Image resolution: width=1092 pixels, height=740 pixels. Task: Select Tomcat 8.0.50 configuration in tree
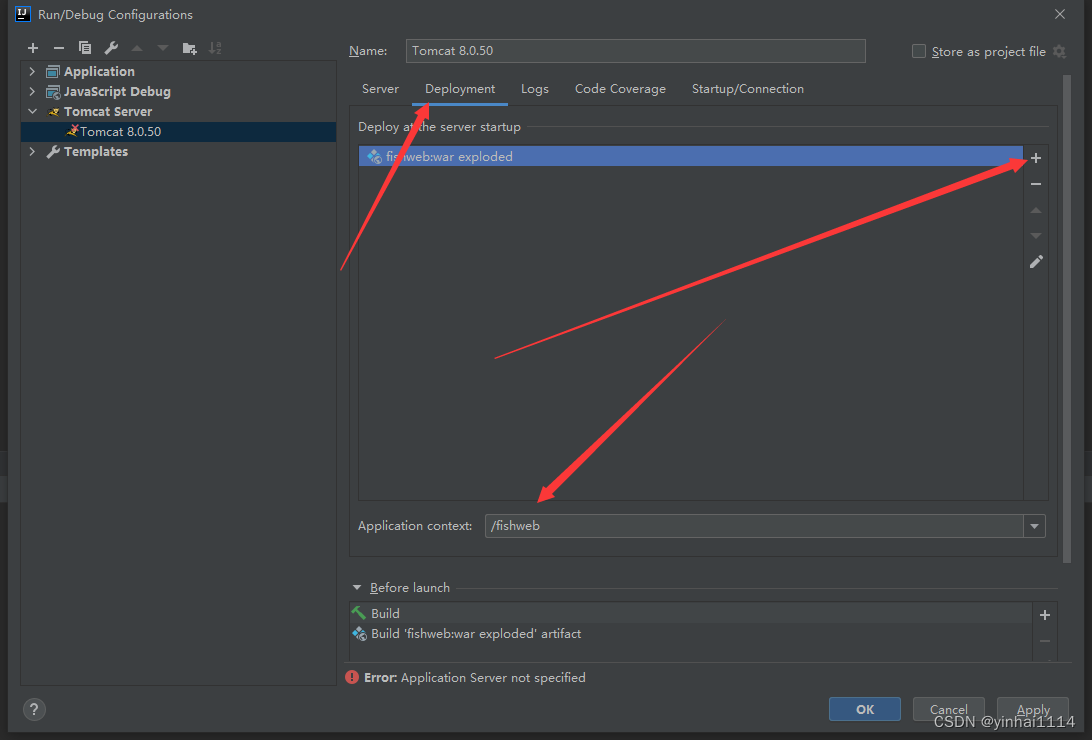click(x=178, y=132)
